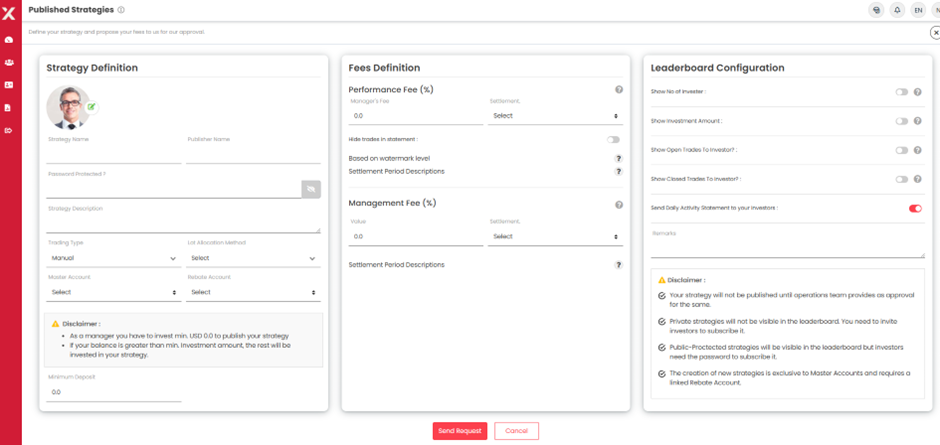
Task: Enable Show No of Investor toggle
Action: tap(901, 92)
